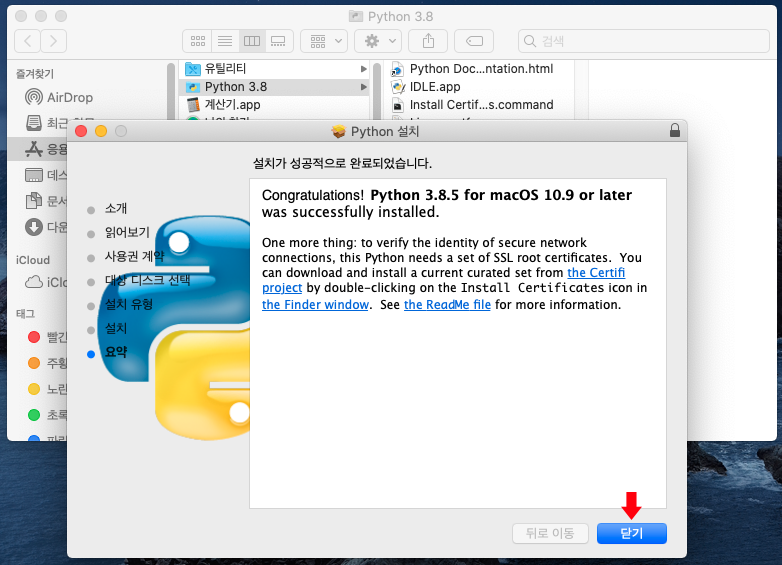The image size is (782, 565).
Task: Click the Finder search field
Action: point(644,41)
